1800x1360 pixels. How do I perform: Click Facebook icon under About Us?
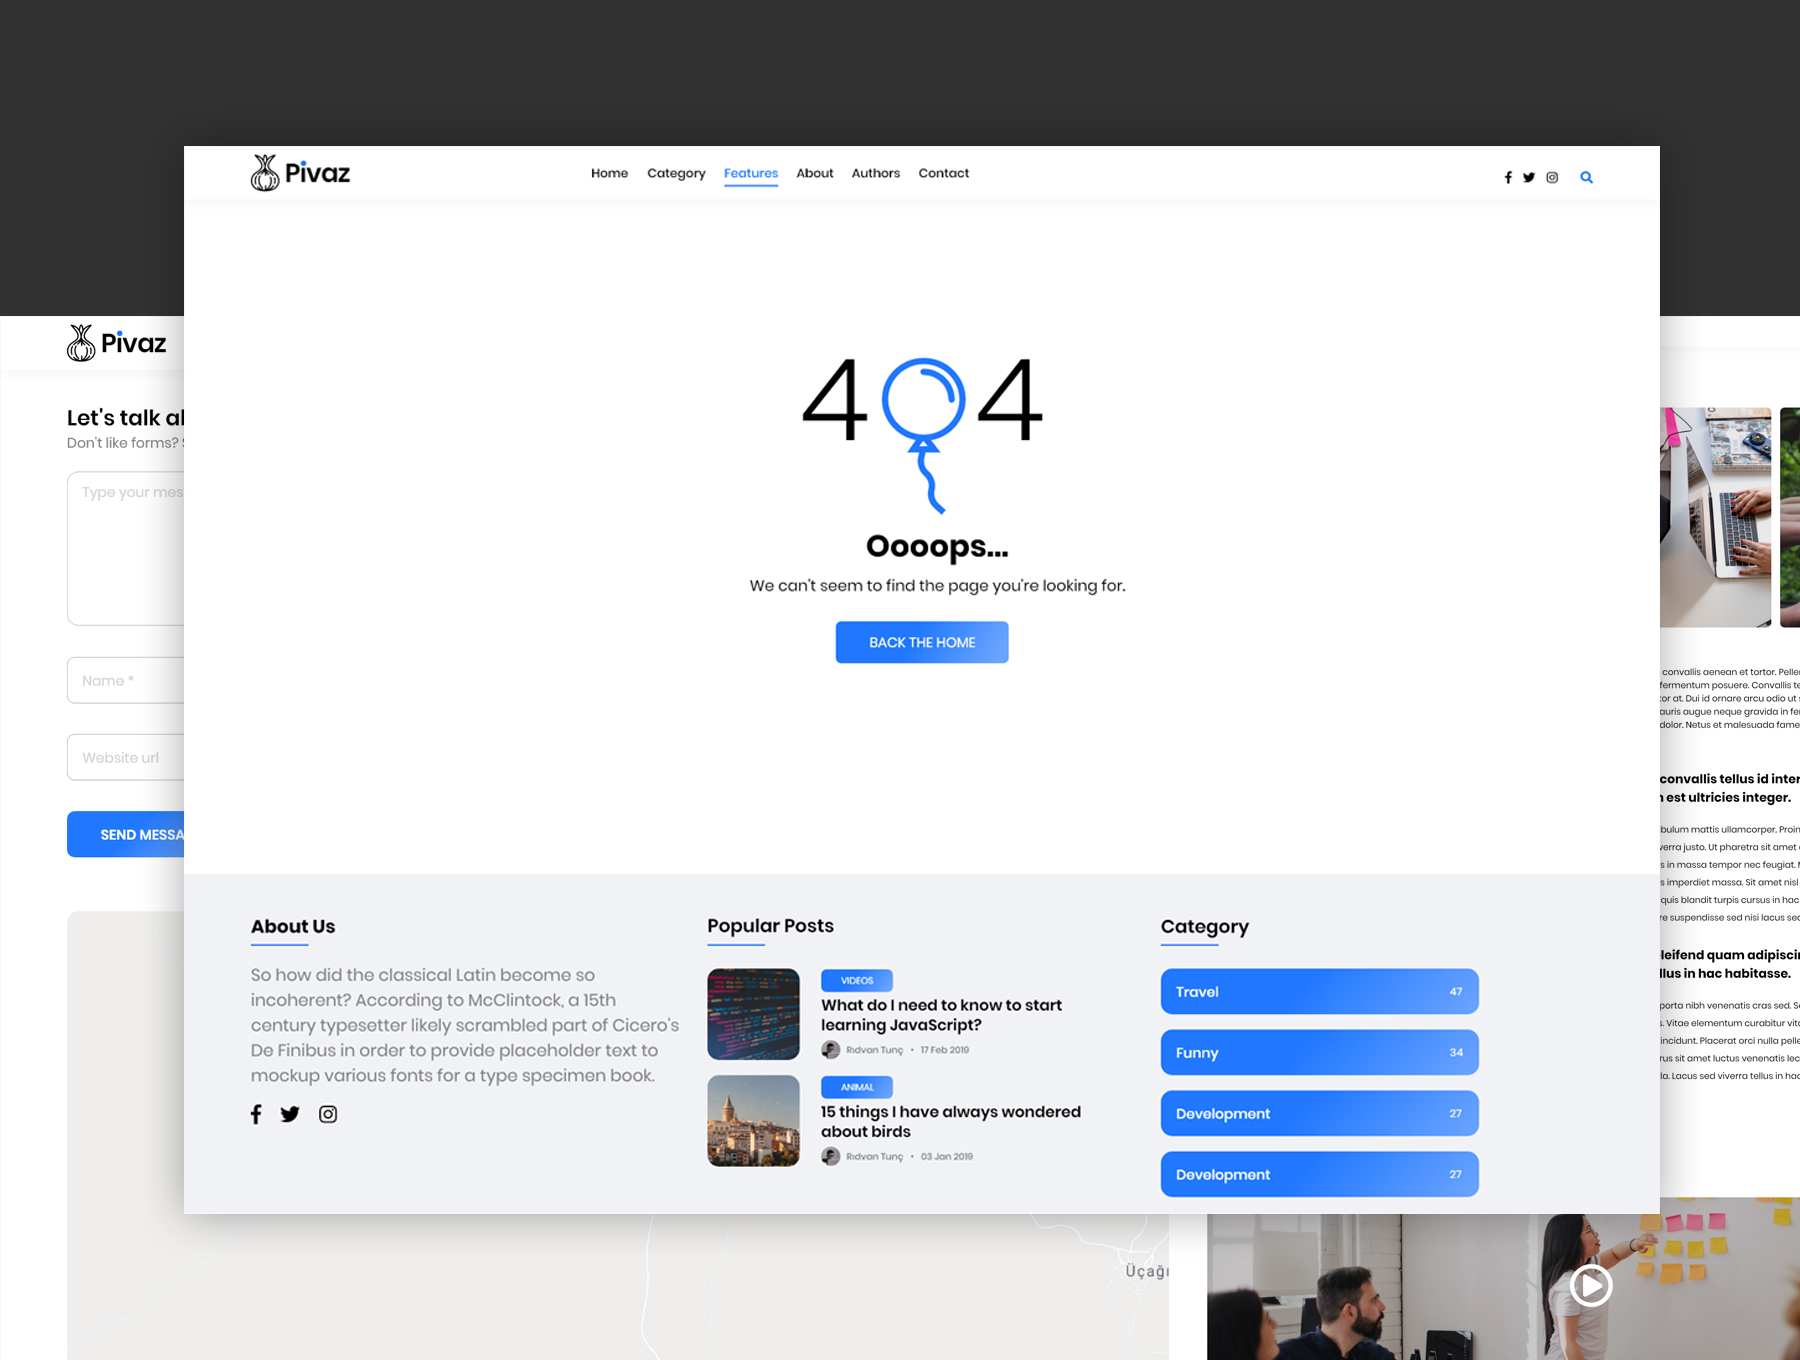click(256, 1114)
